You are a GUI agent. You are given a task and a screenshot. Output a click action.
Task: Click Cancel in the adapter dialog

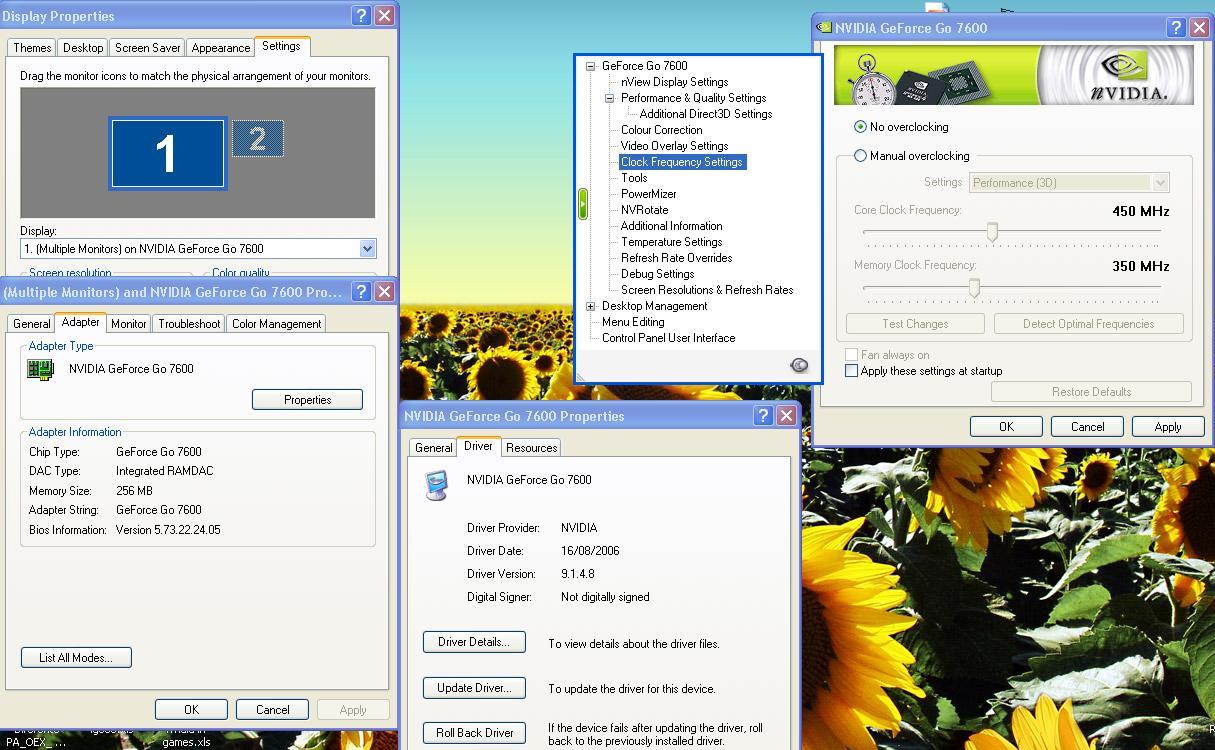click(x=272, y=710)
